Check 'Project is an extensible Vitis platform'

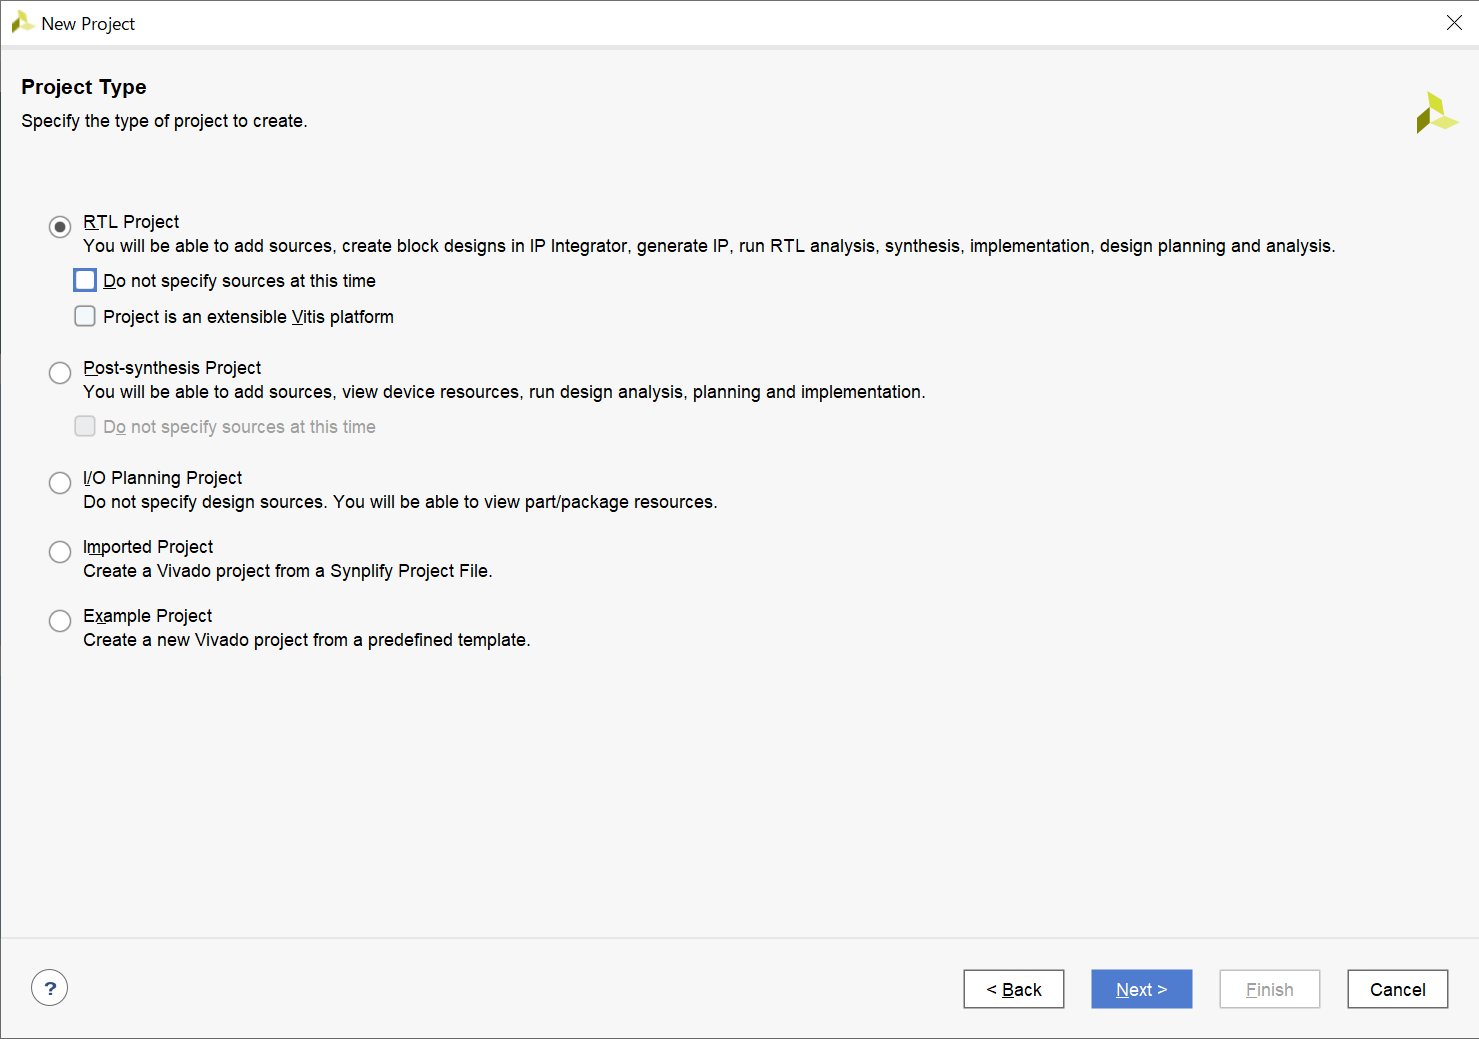tap(85, 316)
